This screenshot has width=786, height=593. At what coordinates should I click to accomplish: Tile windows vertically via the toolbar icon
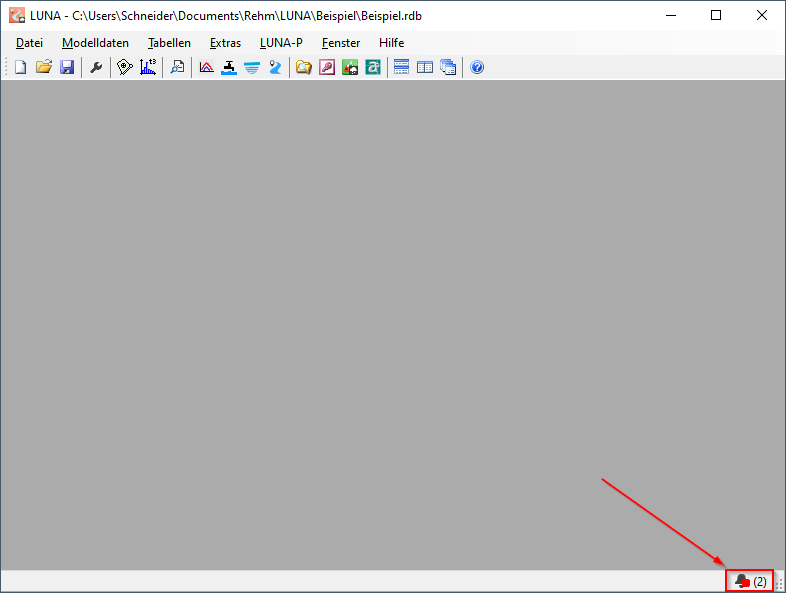tap(425, 67)
